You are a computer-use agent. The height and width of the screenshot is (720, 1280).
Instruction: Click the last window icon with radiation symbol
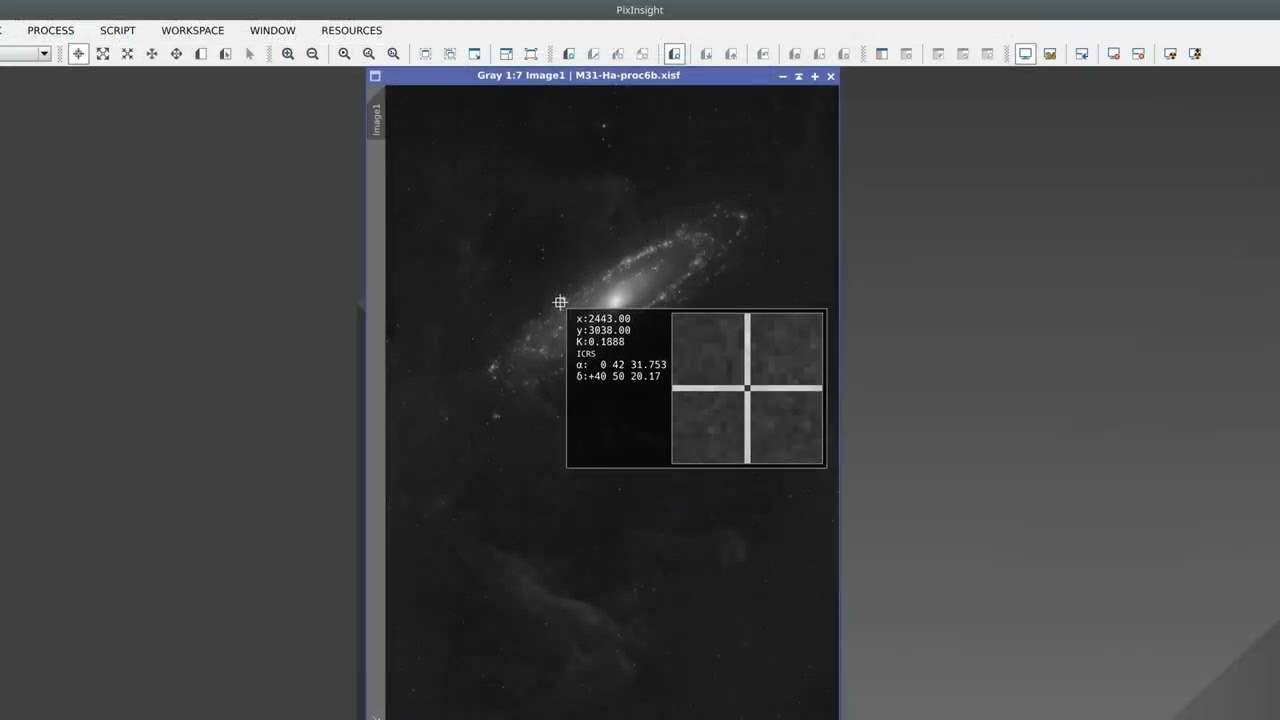[x=1195, y=54]
